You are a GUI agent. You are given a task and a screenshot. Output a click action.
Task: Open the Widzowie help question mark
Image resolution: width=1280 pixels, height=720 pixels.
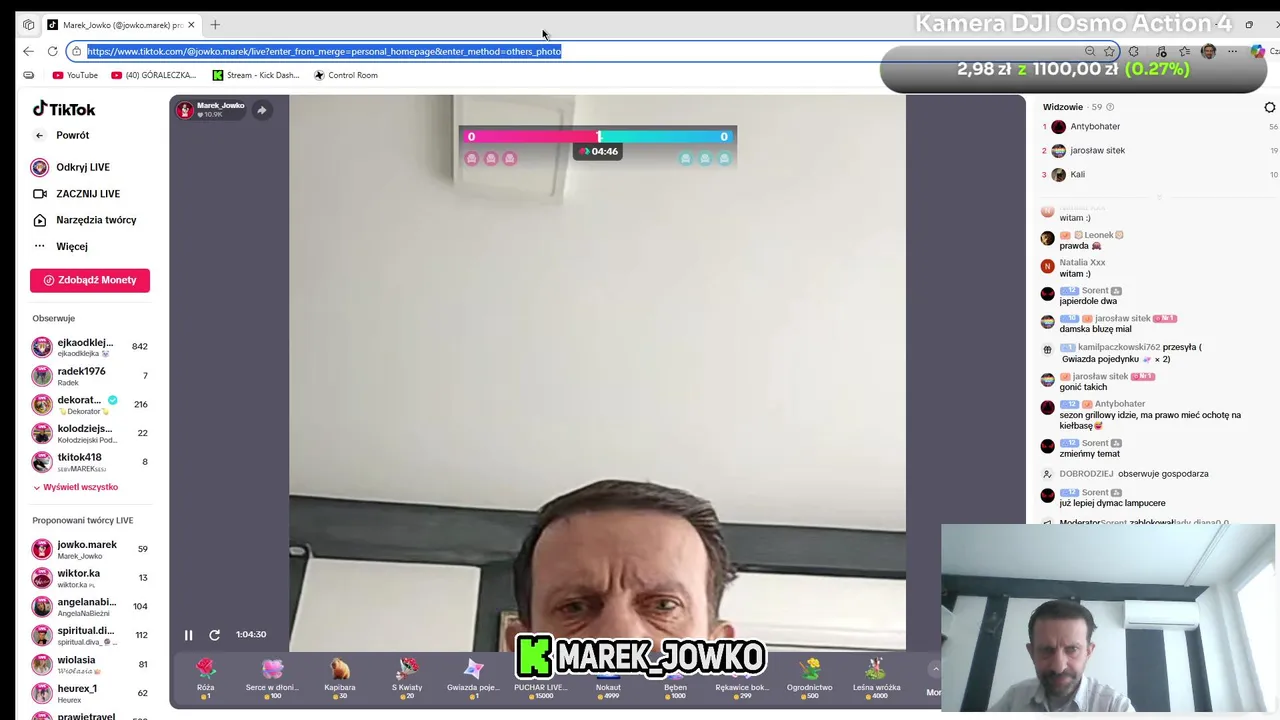click(1110, 107)
